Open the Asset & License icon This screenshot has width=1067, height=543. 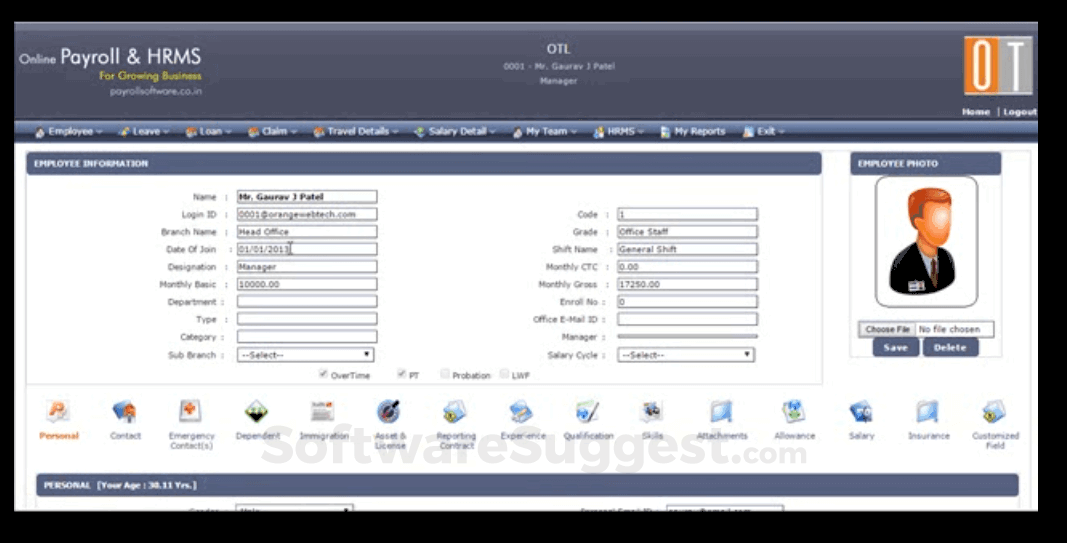pyautogui.click(x=389, y=412)
